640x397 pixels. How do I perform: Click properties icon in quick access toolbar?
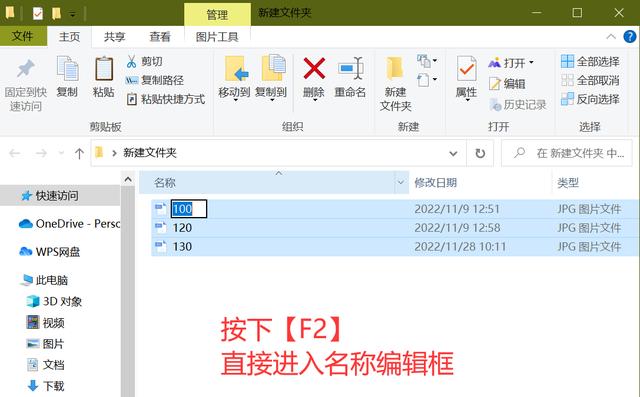(38, 13)
